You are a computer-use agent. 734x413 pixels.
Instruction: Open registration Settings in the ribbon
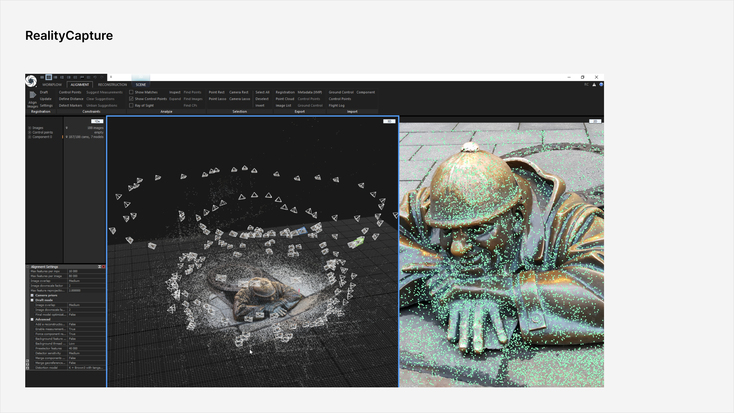coord(46,105)
